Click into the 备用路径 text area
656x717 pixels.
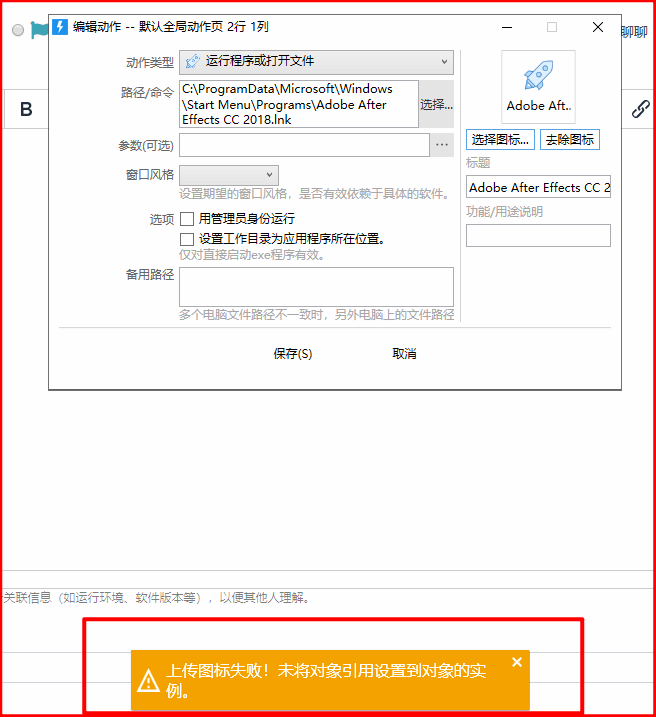[316, 287]
